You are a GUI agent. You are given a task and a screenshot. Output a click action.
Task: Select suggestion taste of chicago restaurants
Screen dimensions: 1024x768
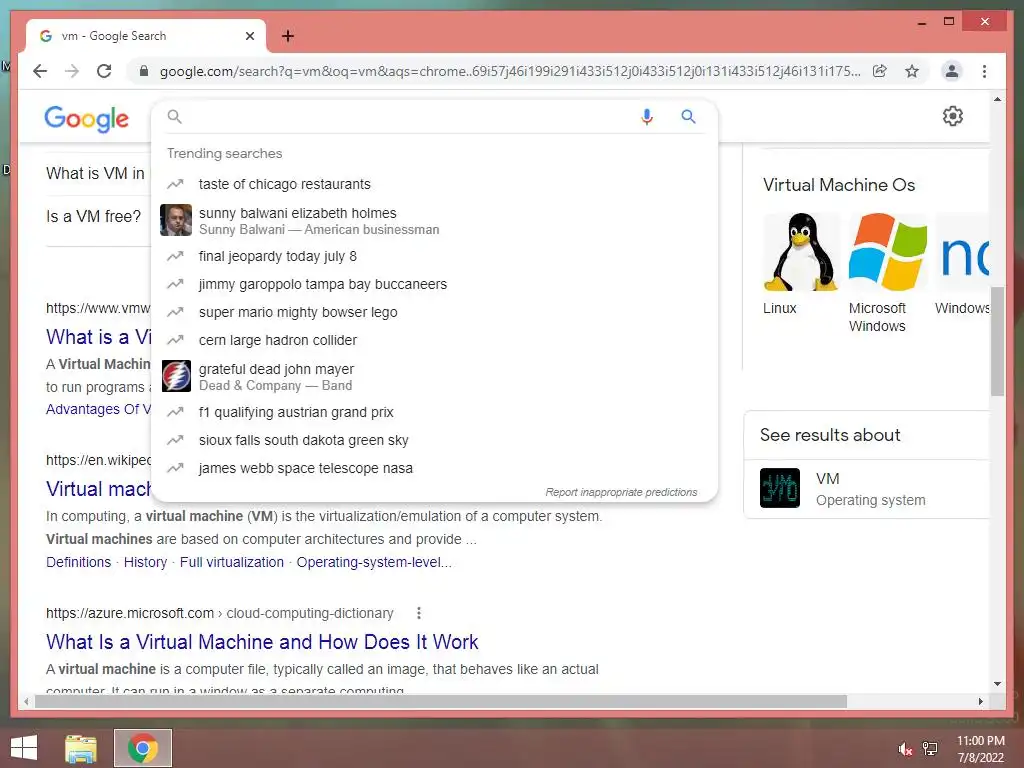(434, 184)
